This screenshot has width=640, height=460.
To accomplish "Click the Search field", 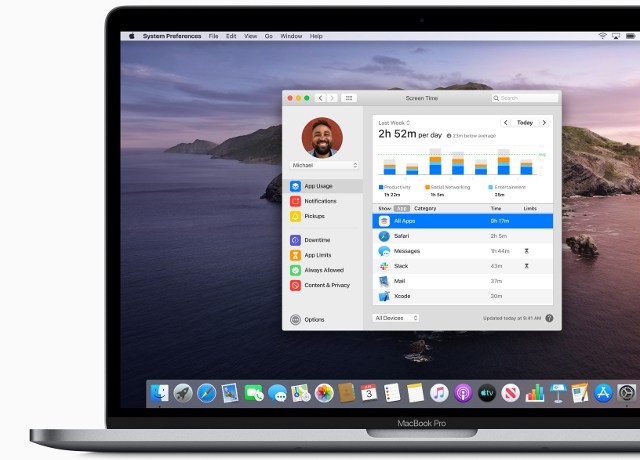I will [526, 98].
